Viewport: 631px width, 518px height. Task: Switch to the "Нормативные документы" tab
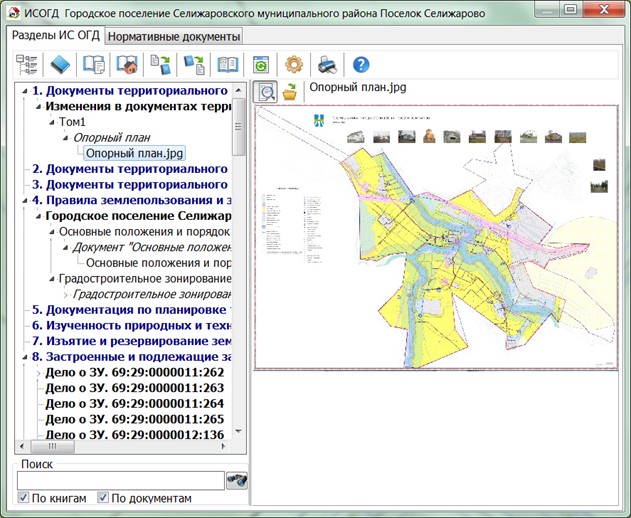pos(174,35)
